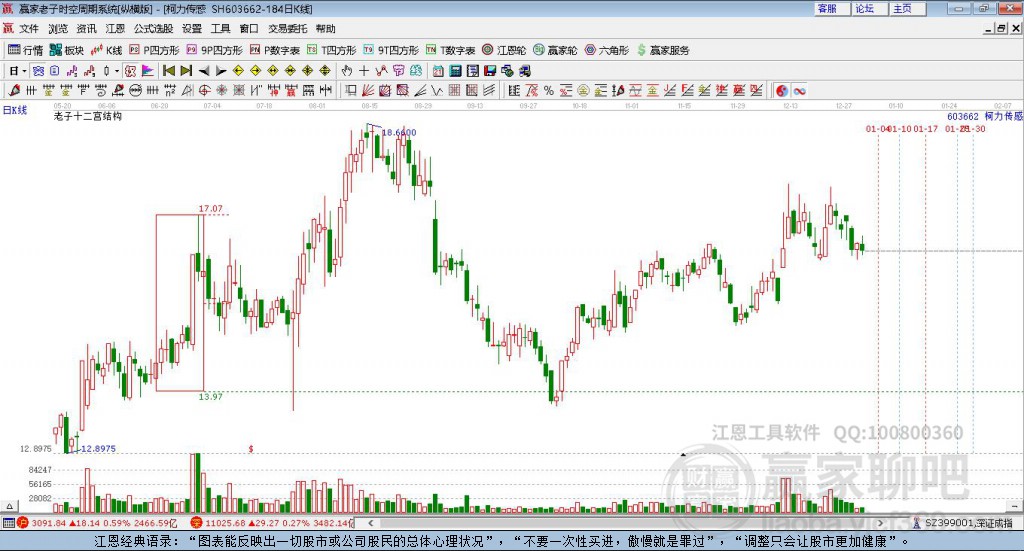Click the 客服 button in title bar

pyautogui.click(x=831, y=8)
